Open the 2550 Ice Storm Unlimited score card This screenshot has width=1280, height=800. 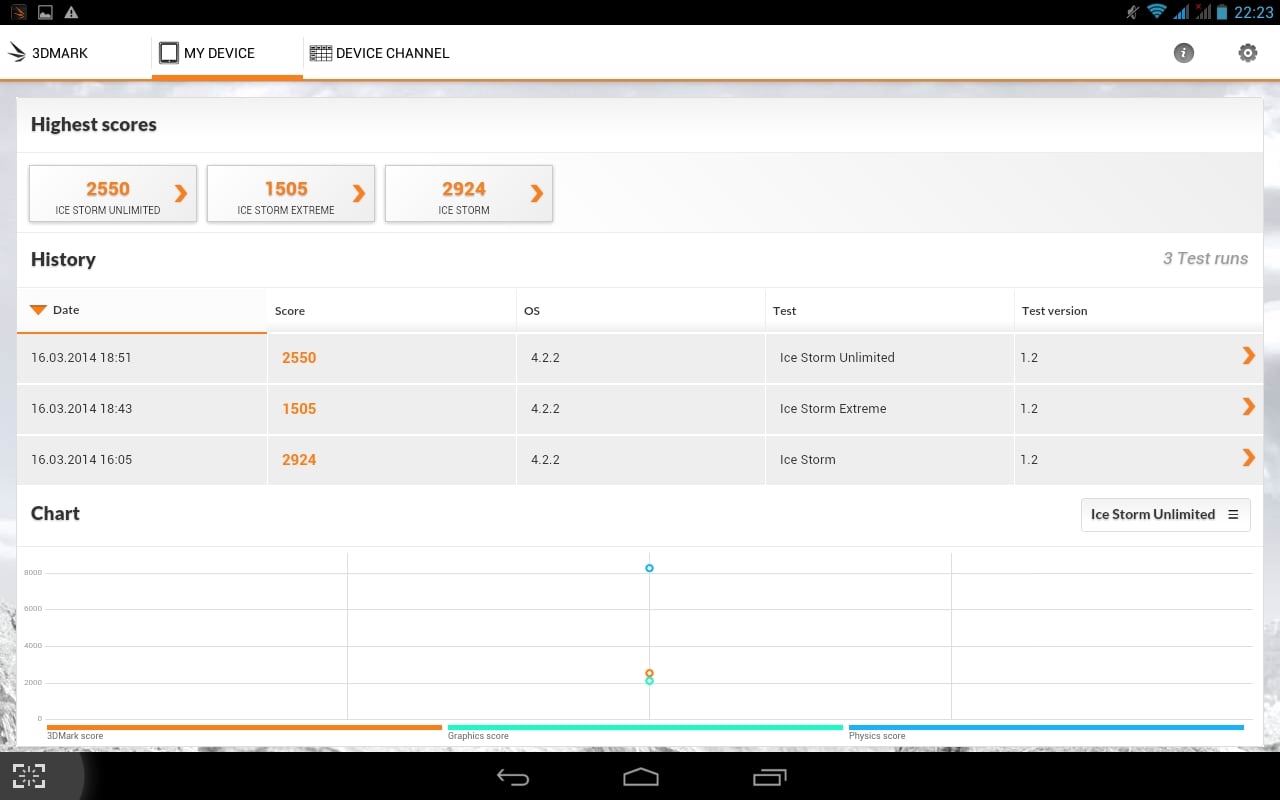pos(113,194)
